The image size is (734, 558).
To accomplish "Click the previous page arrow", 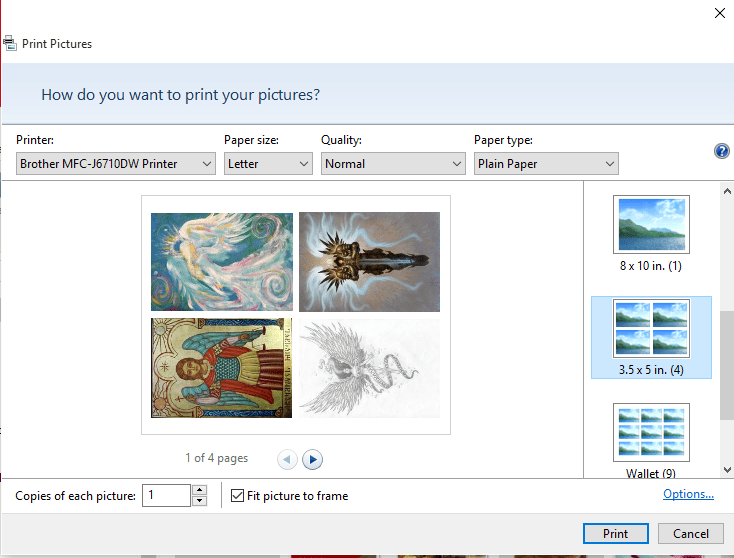I will click(287, 459).
